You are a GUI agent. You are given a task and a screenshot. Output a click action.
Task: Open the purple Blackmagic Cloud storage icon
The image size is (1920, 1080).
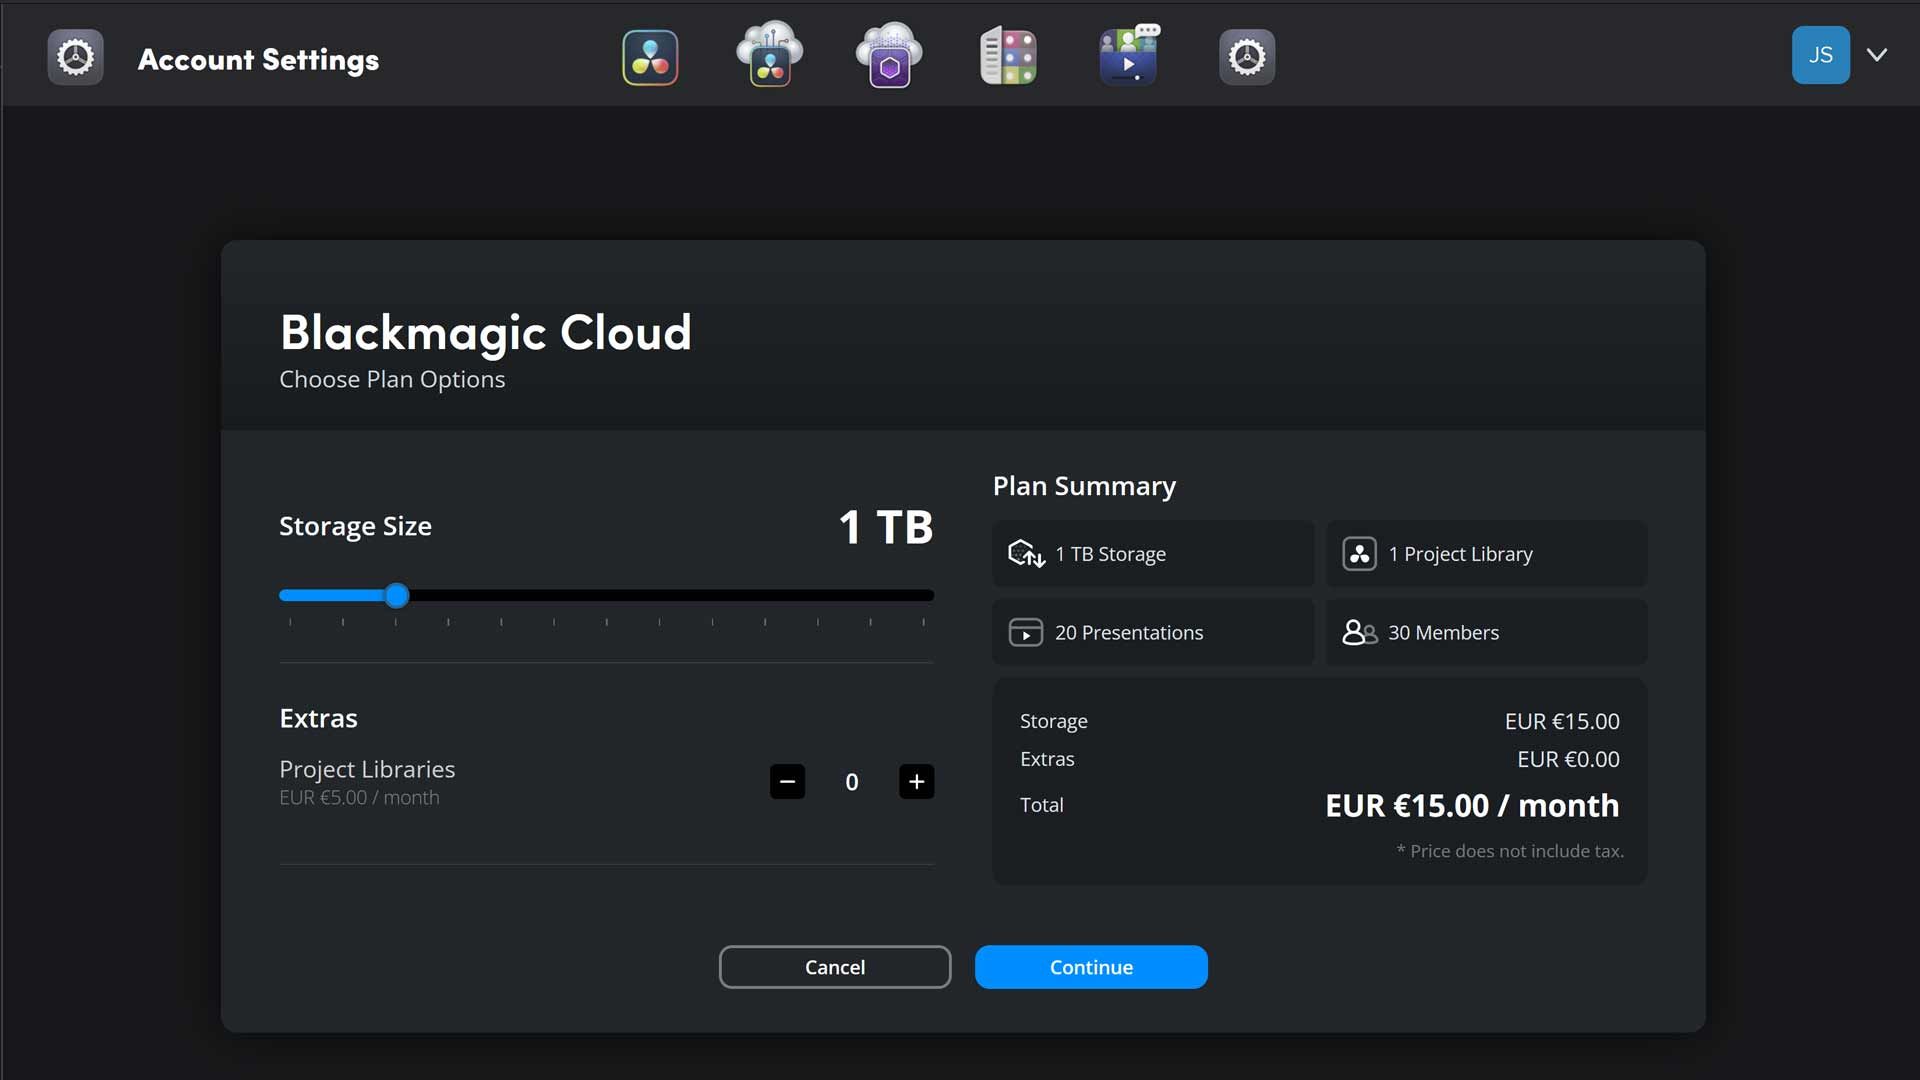pos(888,57)
